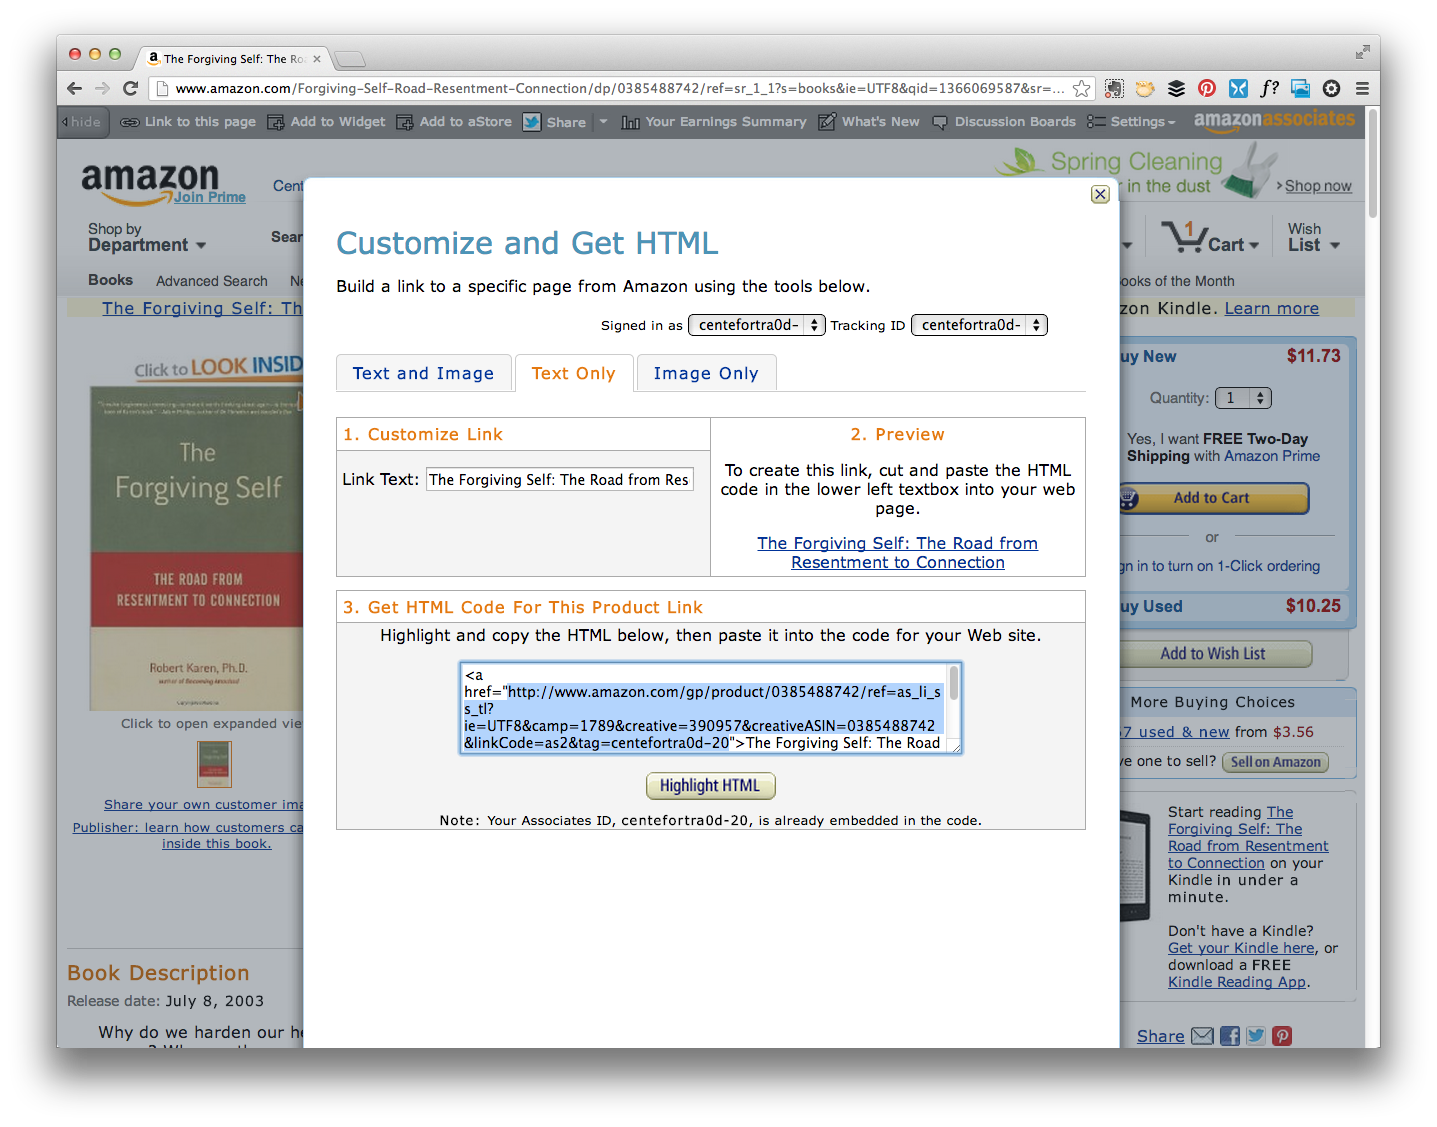Screen dimensions: 1437x1127
Task: Click the used & new offers link
Action: [1174, 732]
